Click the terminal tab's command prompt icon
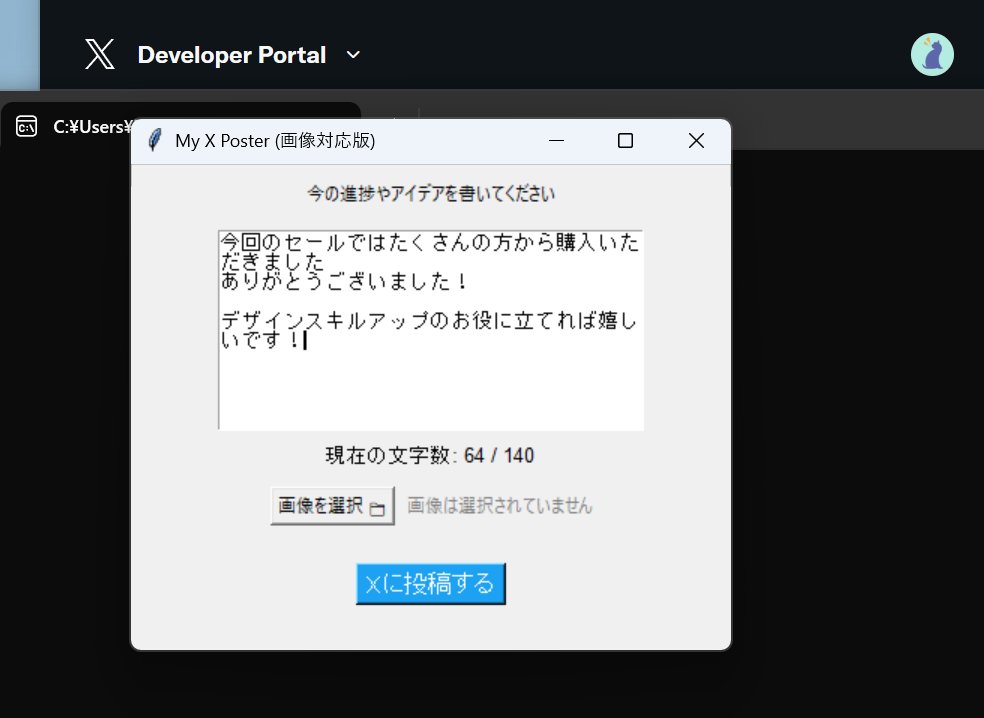 26,126
